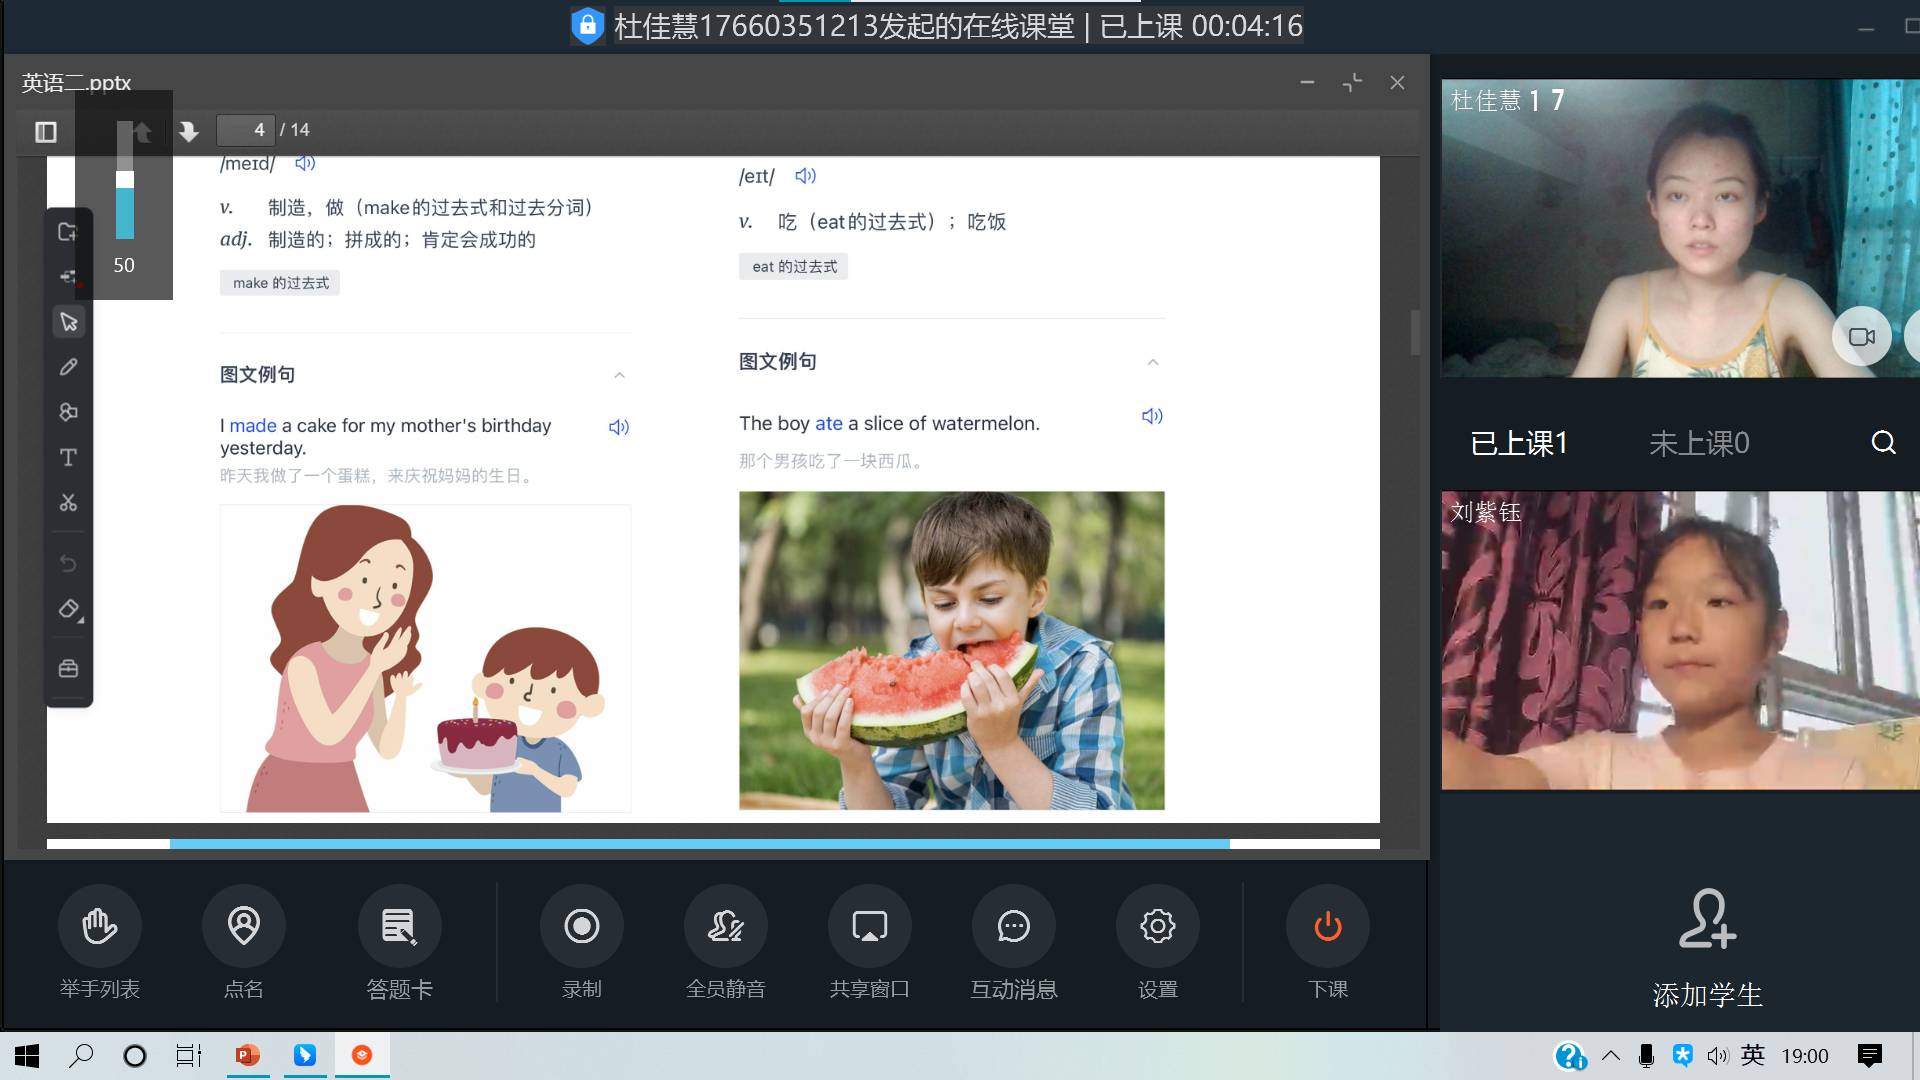Click the highlighted word 'ate'
Image resolution: width=1920 pixels, height=1080 pixels.
[x=829, y=423]
